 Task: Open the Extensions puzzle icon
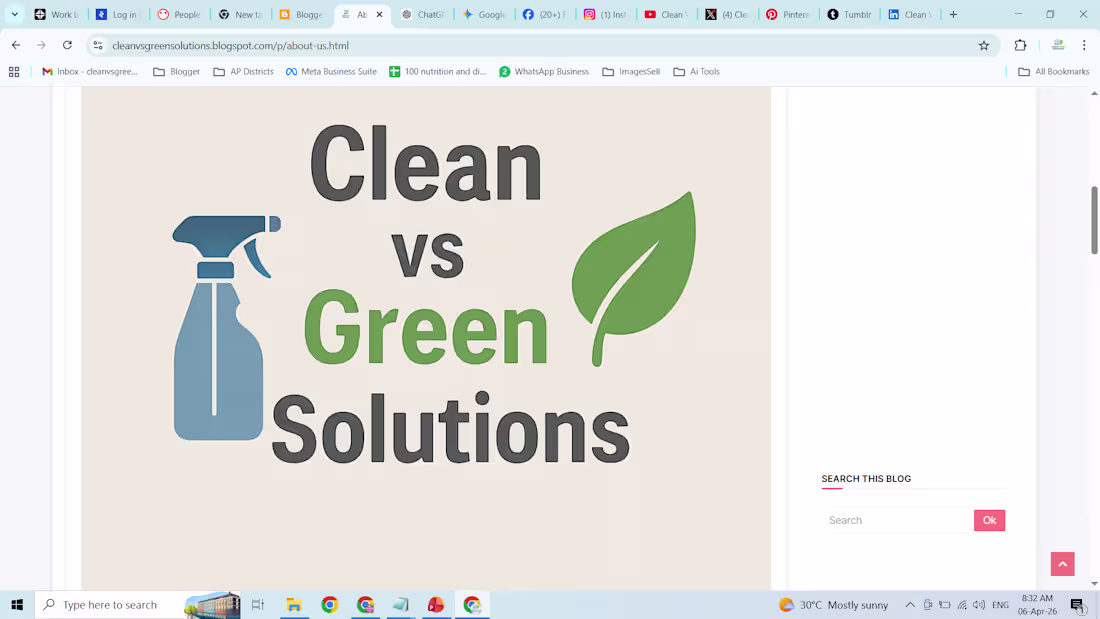click(x=1020, y=45)
